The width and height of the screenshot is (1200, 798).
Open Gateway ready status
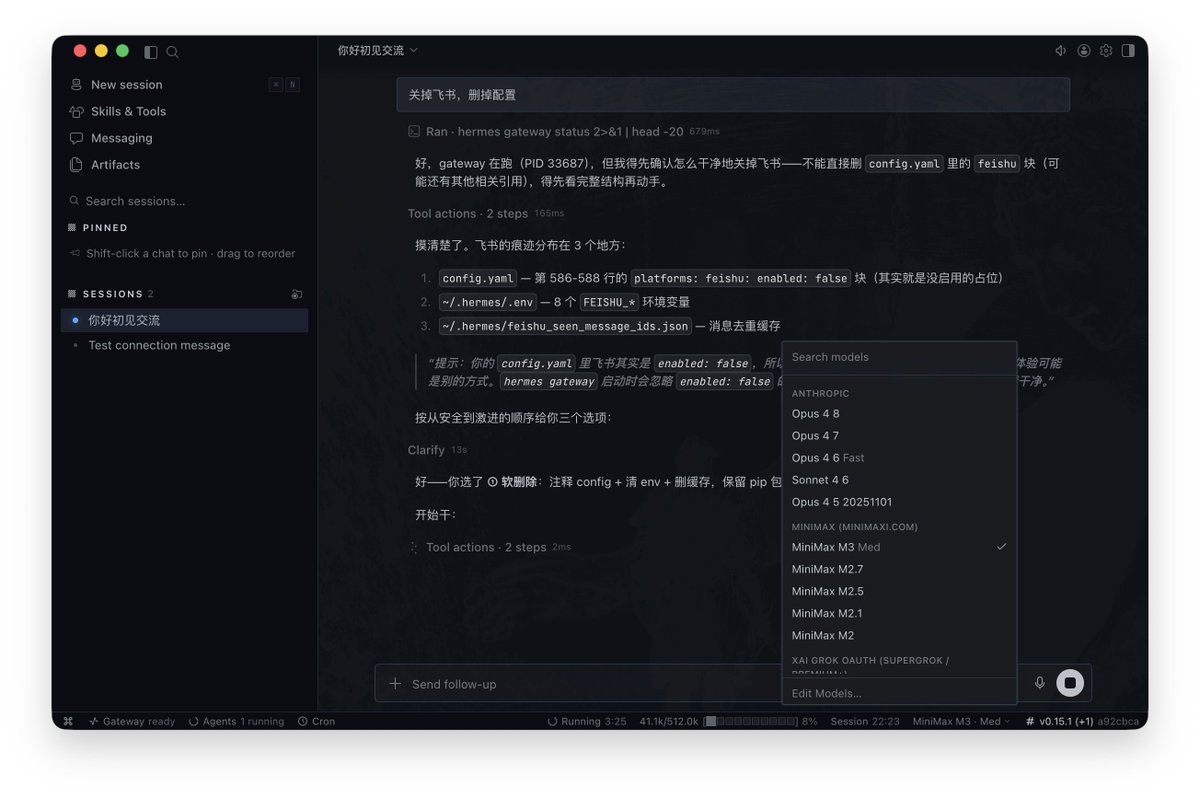tap(132, 721)
